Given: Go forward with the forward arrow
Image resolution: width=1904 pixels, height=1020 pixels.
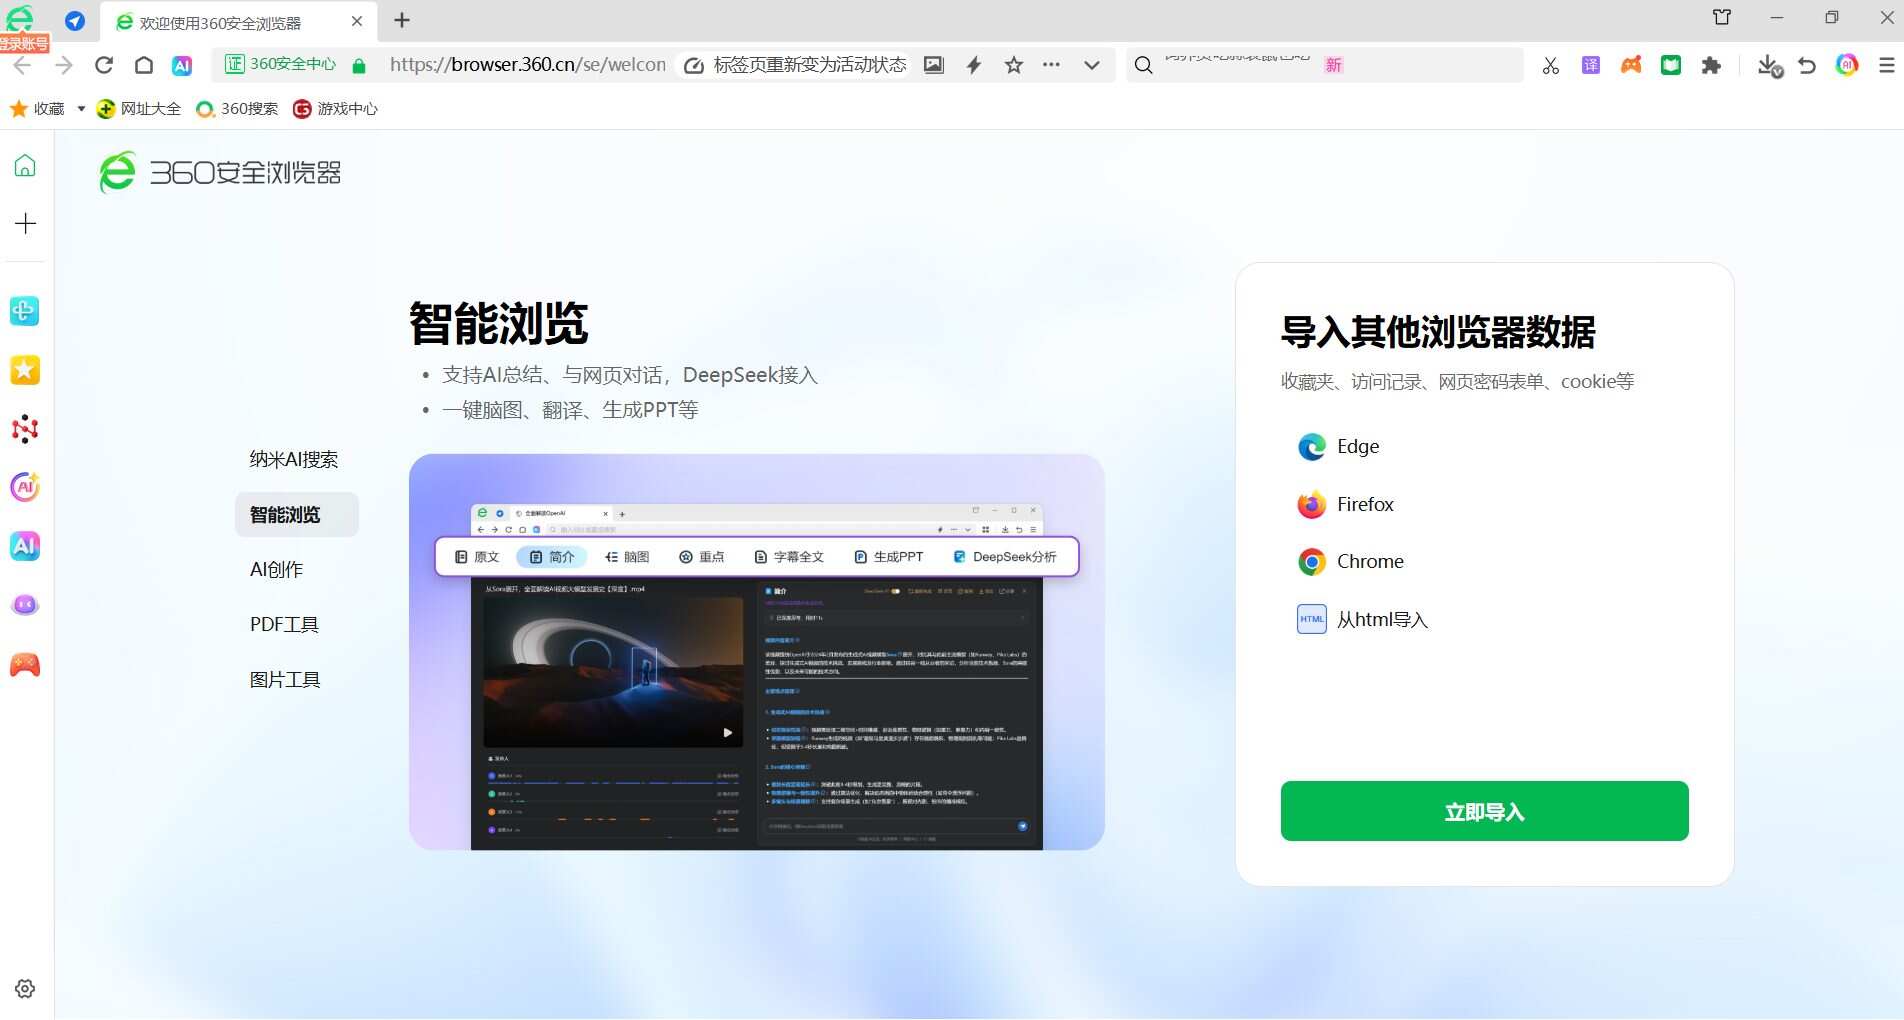Looking at the screenshot, I should (64, 65).
